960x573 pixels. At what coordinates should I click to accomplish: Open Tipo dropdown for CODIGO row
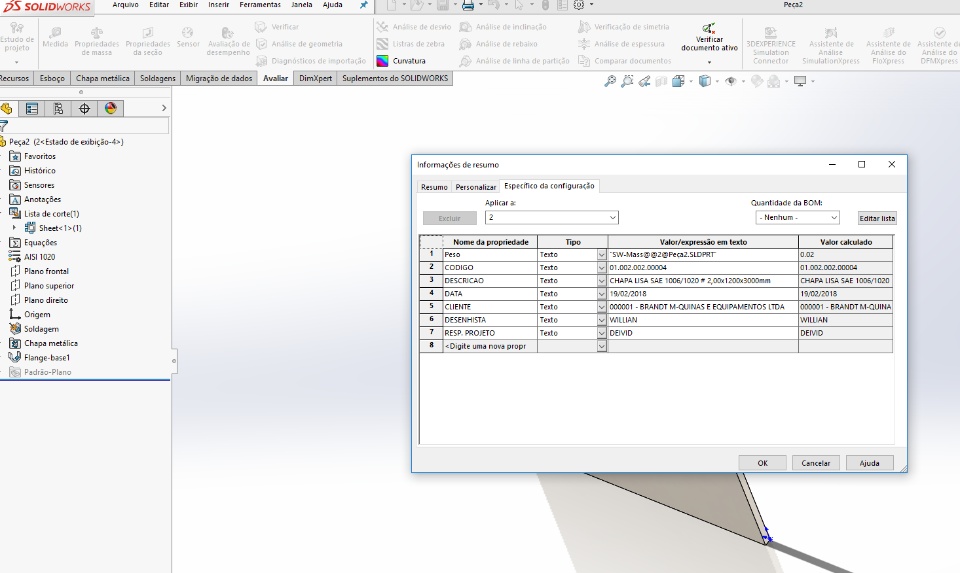(x=601, y=268)
